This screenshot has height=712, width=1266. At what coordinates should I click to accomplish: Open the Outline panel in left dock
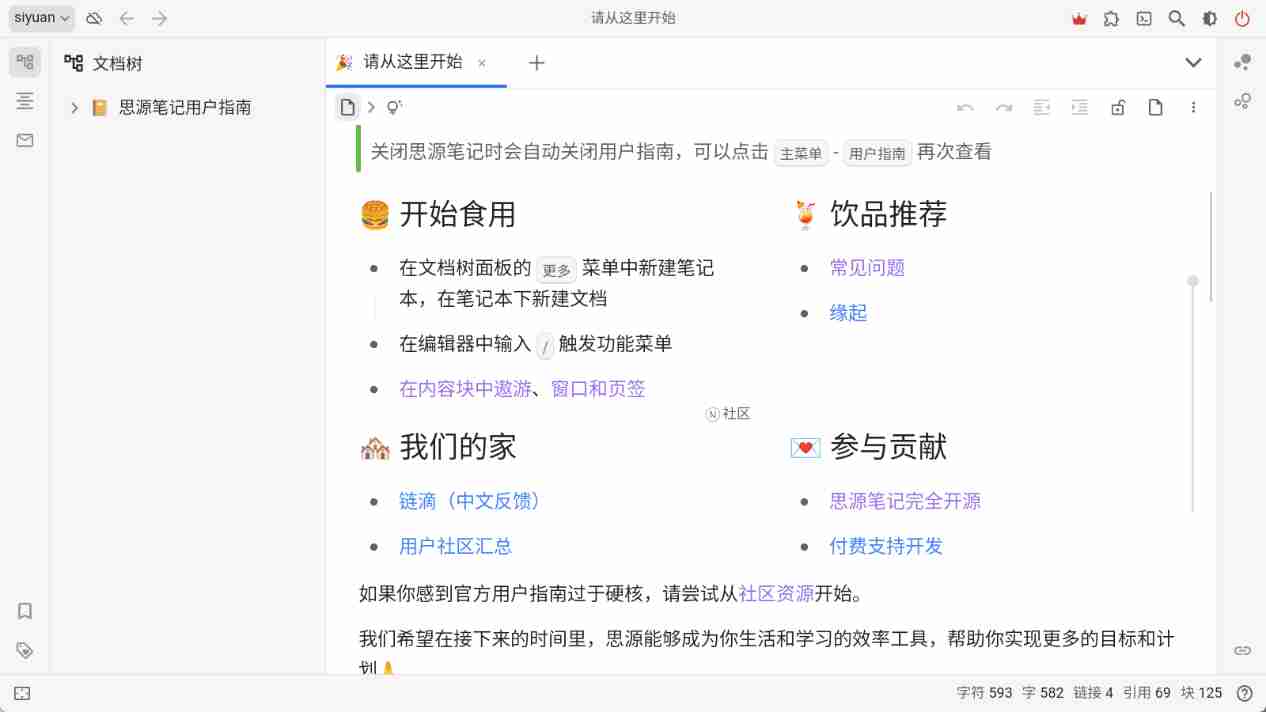tap(25, 101)
